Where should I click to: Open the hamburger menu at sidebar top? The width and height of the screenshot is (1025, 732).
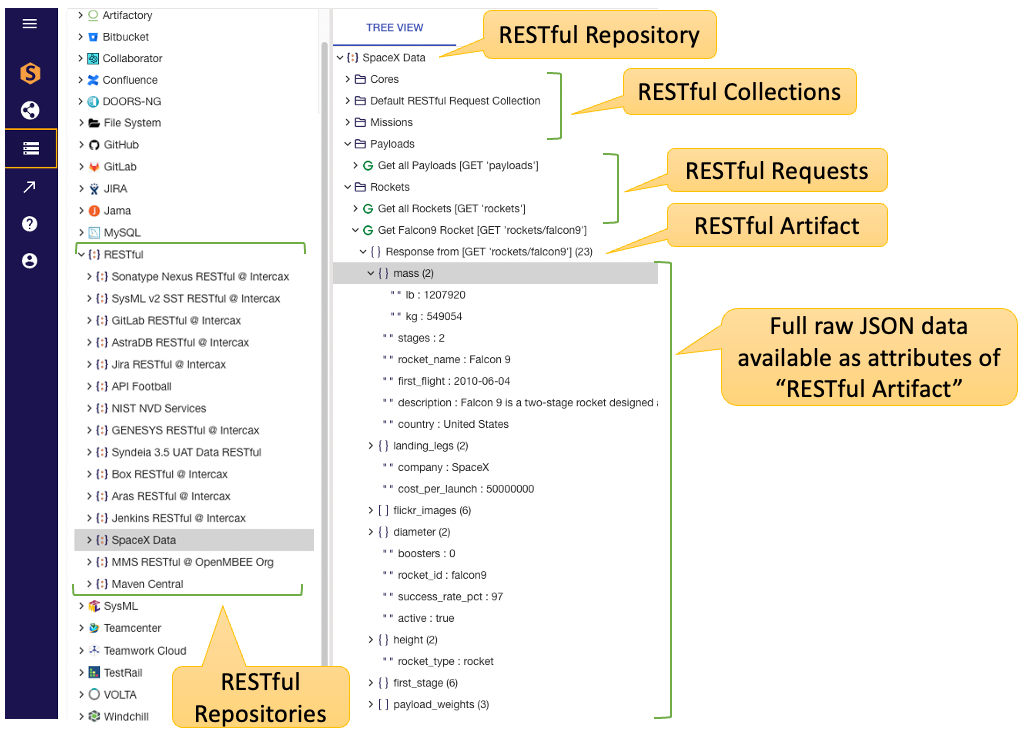(x=30, y=24)
